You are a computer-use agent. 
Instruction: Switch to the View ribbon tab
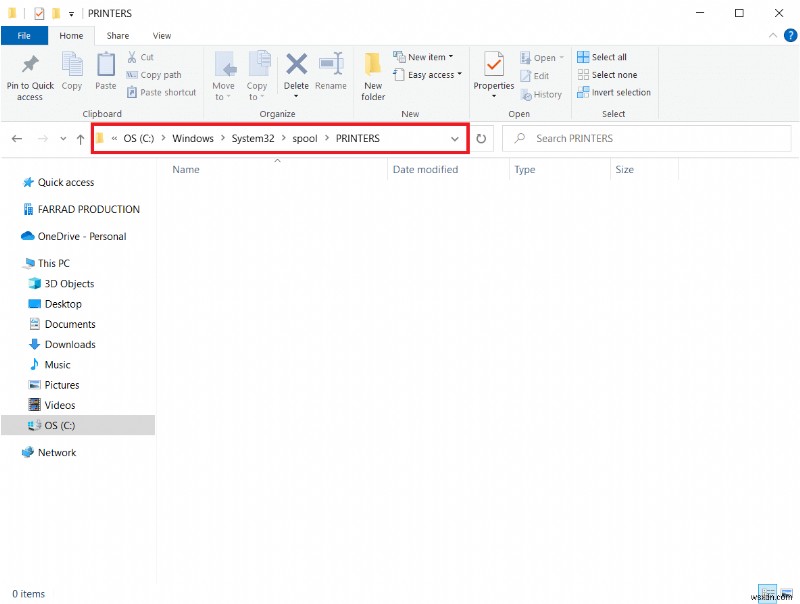[162, 35]
